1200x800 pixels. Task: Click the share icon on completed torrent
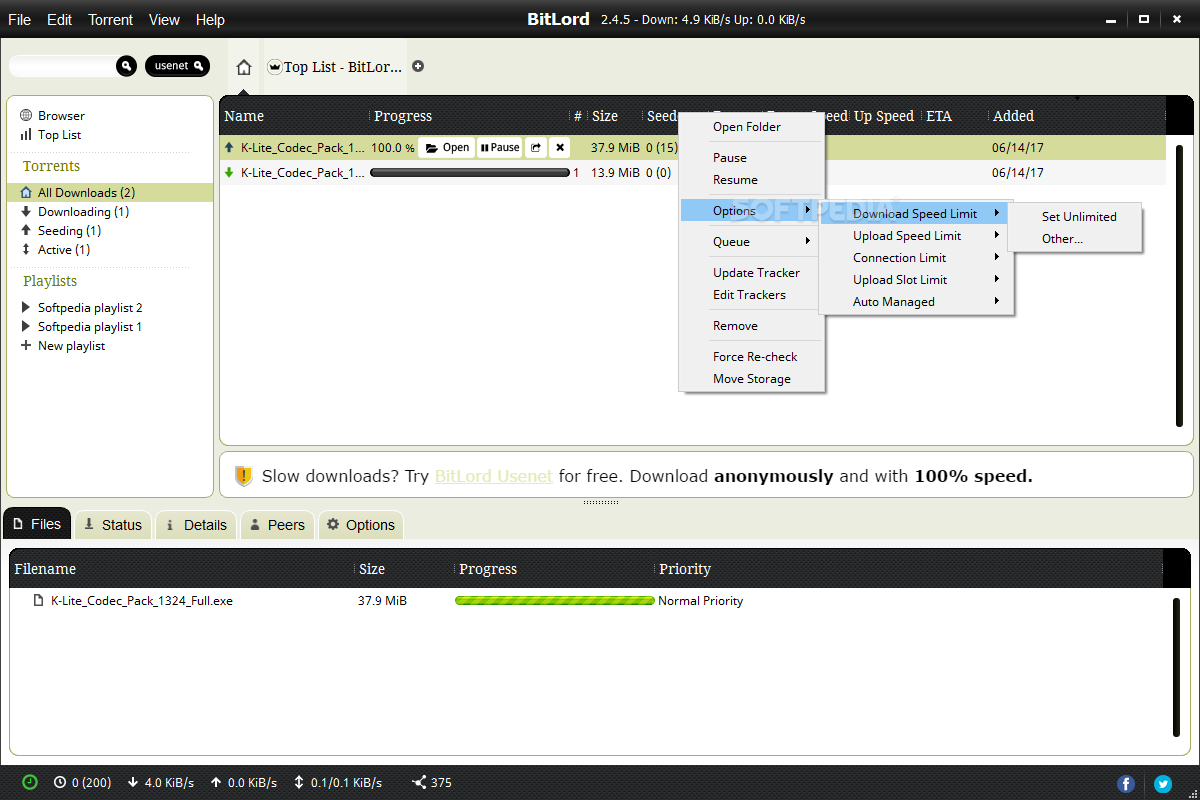(x=535, y=148)
